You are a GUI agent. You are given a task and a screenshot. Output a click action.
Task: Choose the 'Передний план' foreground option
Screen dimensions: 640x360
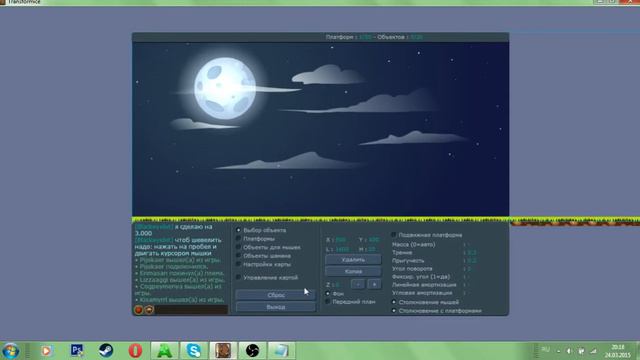click(x=350, y=302)
